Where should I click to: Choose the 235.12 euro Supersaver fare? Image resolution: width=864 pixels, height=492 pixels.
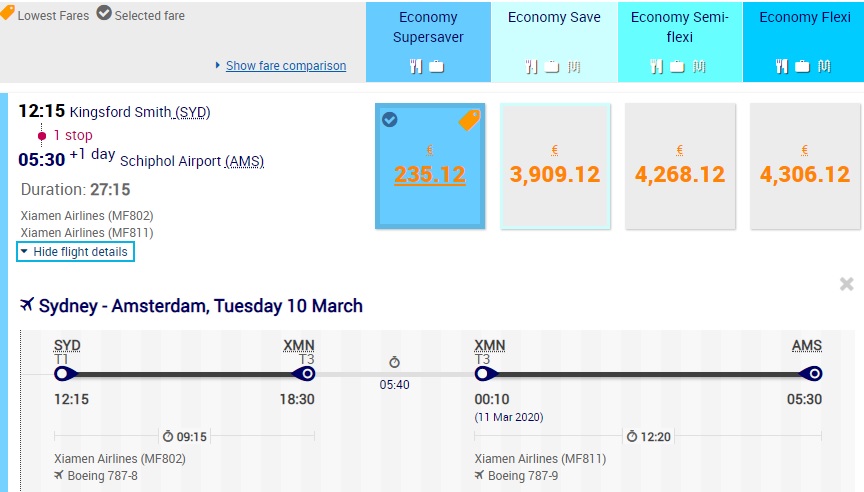tap(430, 166)
